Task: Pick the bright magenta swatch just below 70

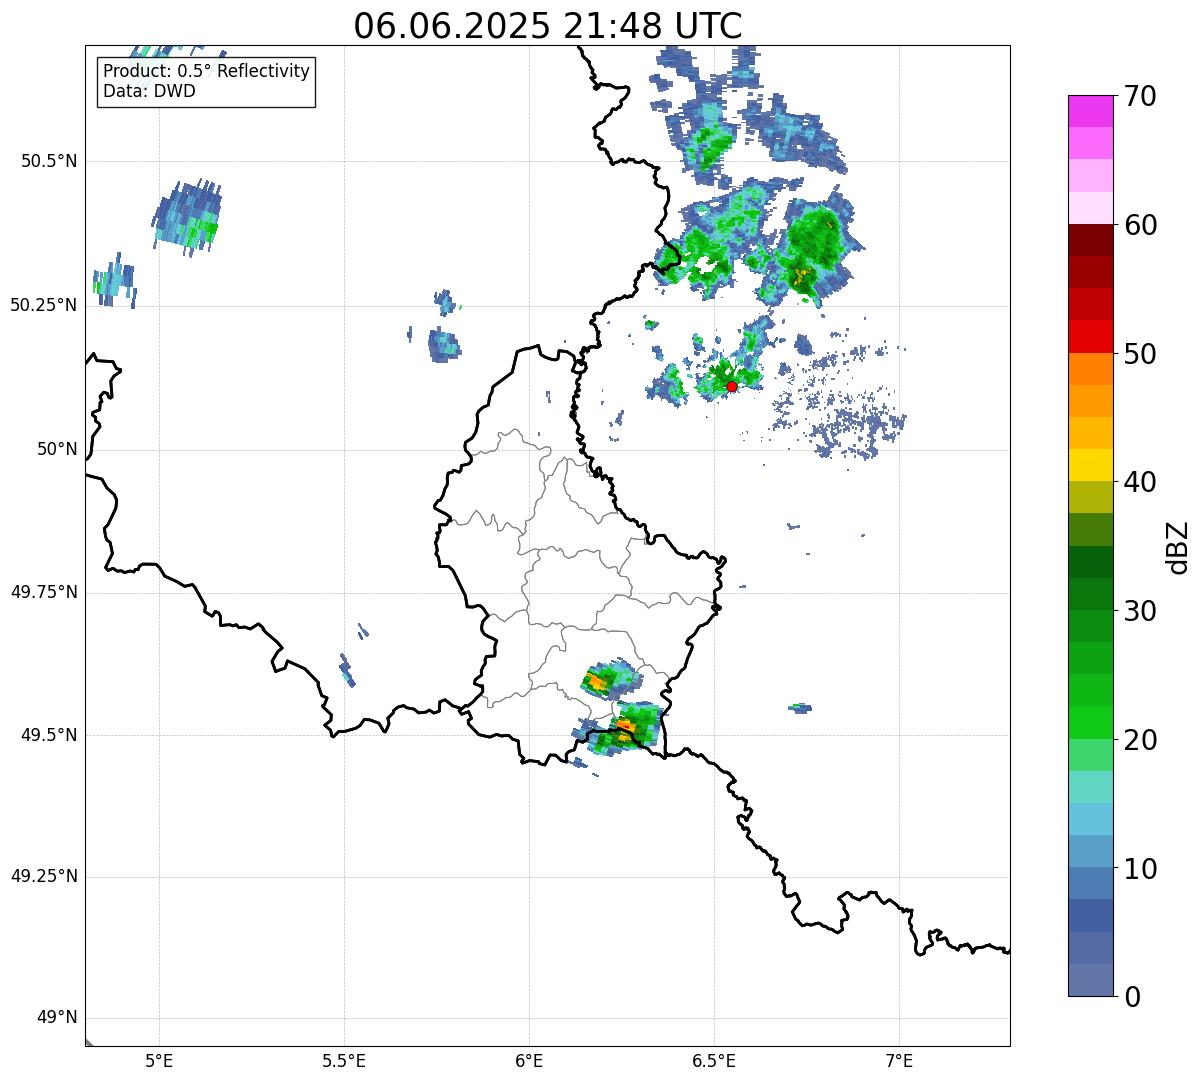Action: pyautogui.click(x=1091, y=111)
